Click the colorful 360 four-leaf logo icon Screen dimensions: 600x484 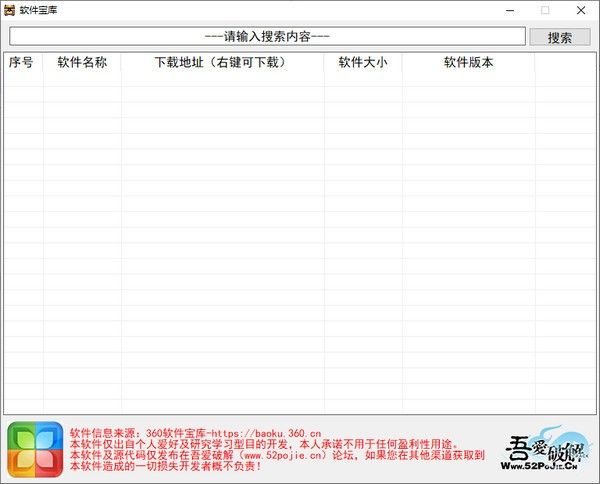[35, 449]
